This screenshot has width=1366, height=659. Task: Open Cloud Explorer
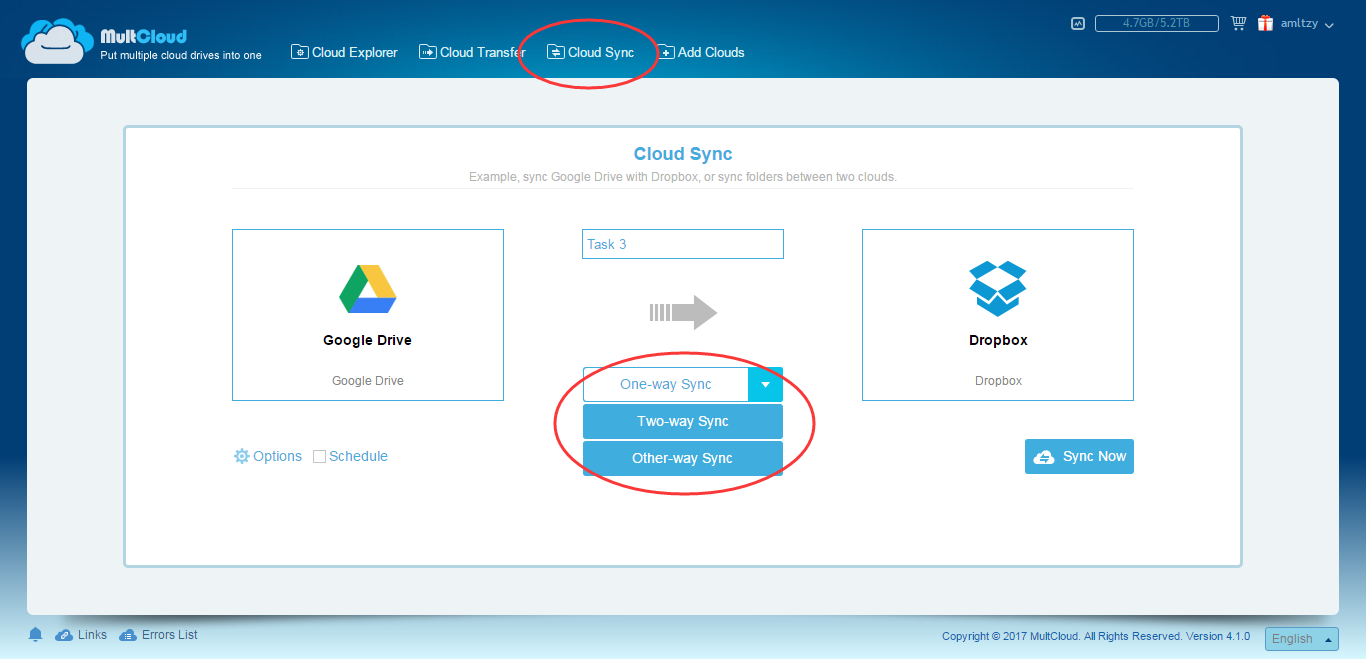[344, 52]
